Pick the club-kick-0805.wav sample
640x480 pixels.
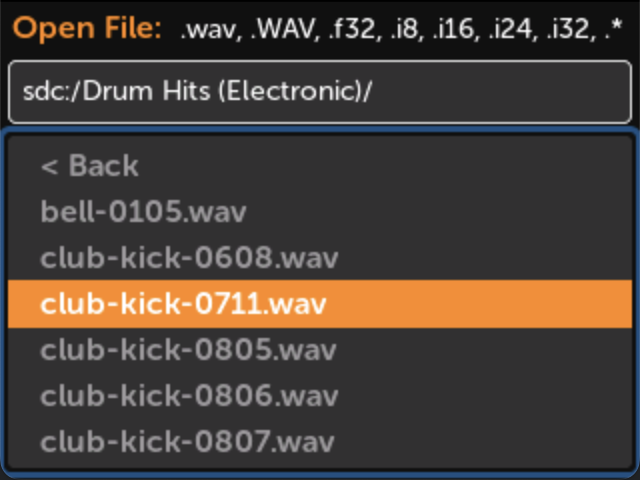pyautogui.click(x=320, y=350)
